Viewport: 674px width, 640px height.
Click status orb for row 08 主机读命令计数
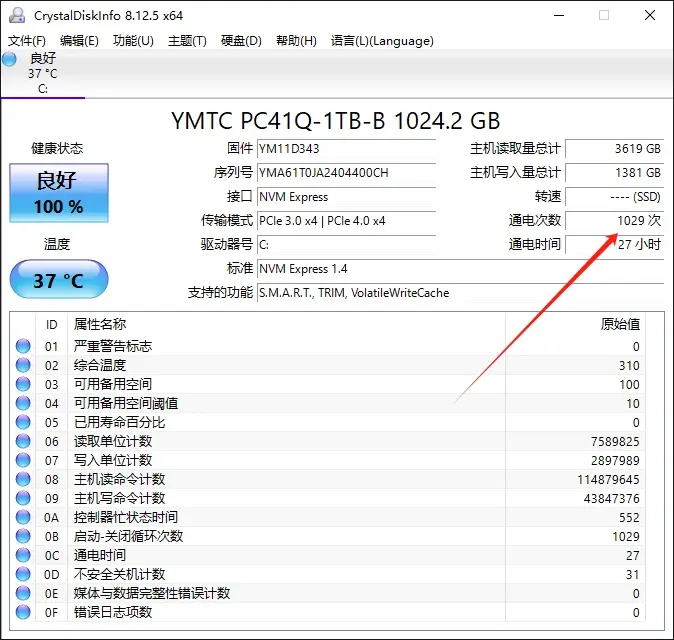23,479
